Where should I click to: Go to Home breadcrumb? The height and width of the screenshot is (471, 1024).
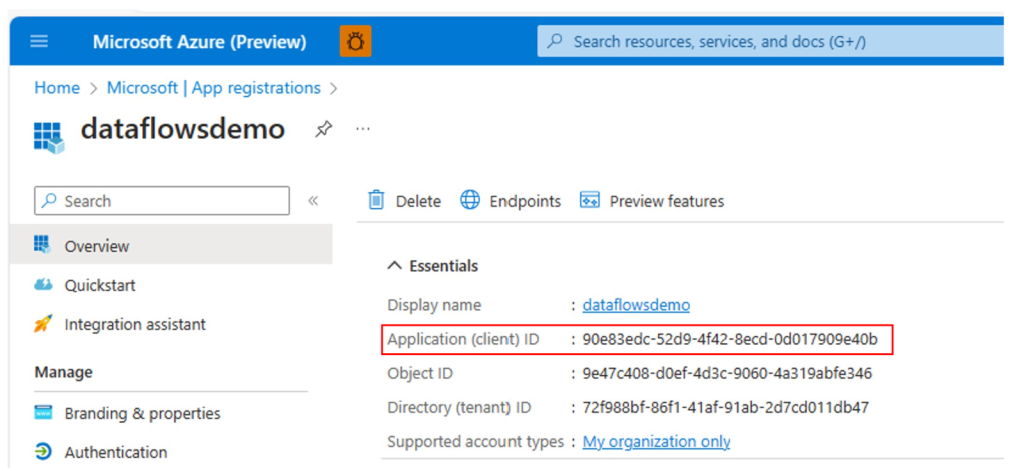(57, 88)
